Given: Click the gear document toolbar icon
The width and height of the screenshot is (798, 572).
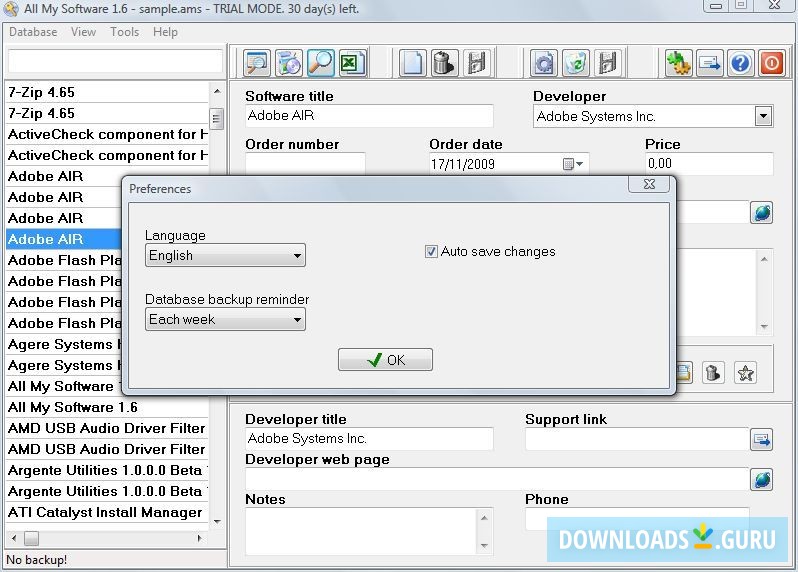Looking at the screenshot, I should pyautogui.click(x=544, y=64).
